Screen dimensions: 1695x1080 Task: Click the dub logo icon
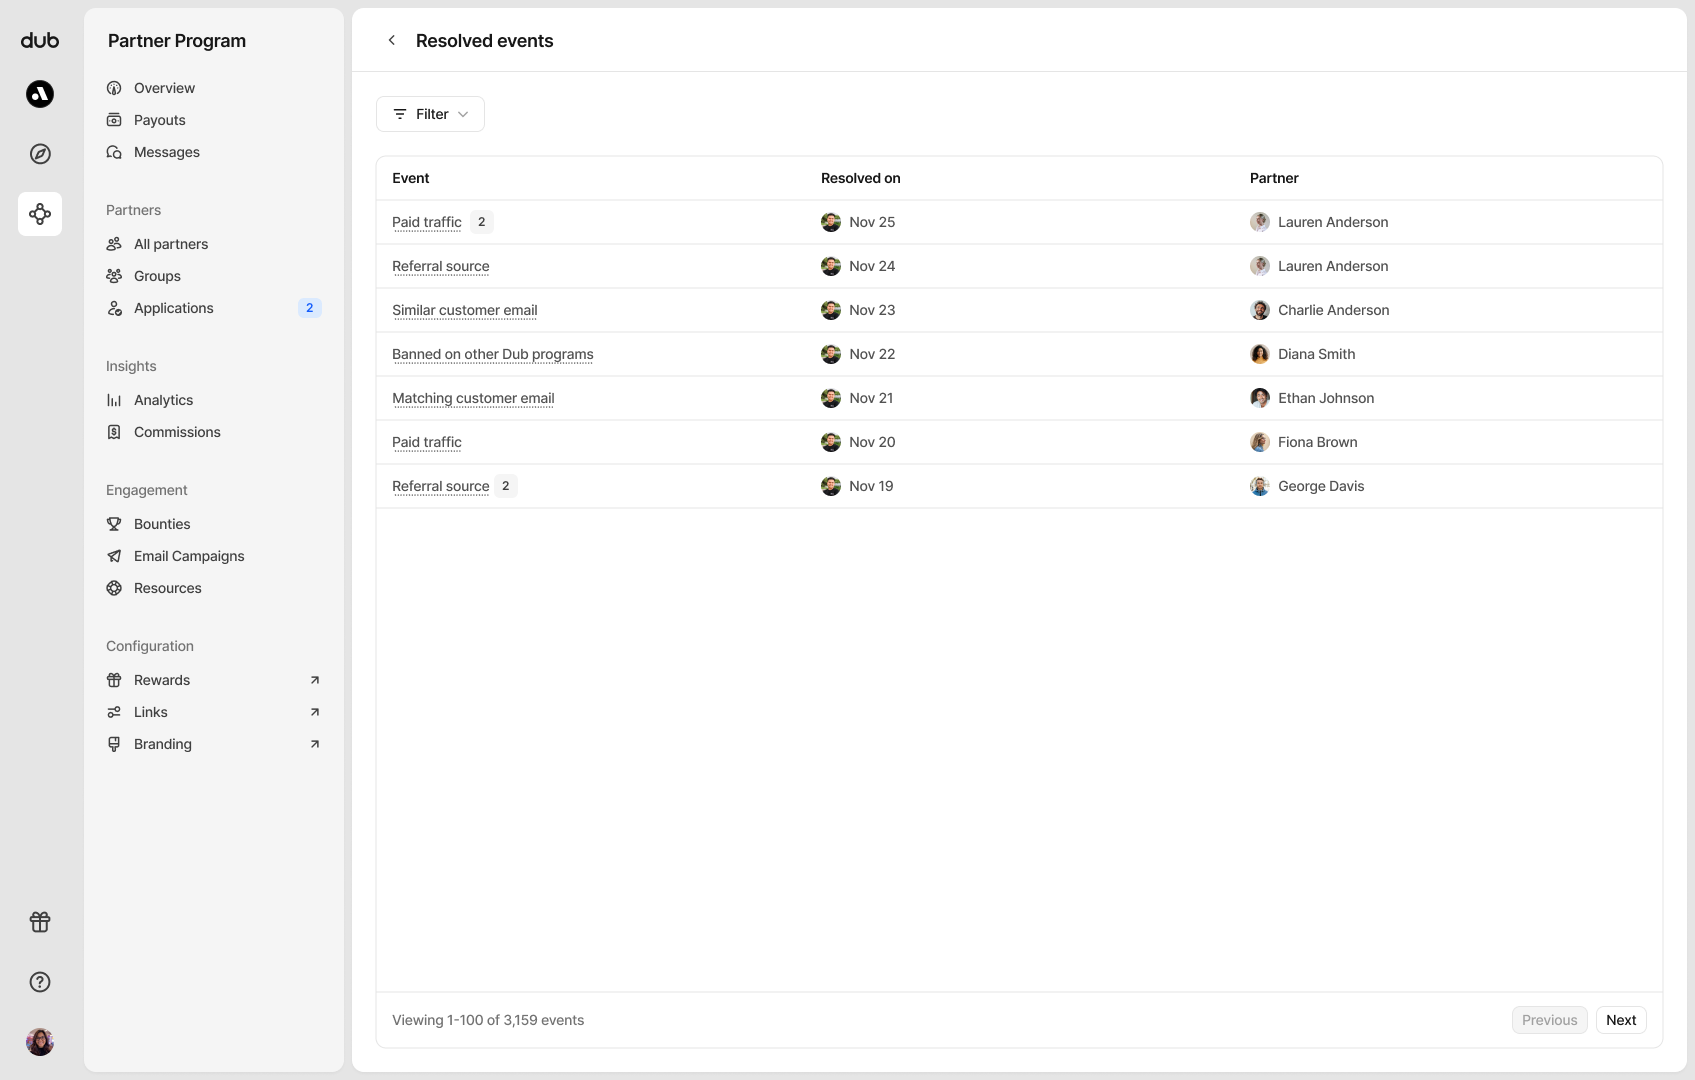pos(40,40)
